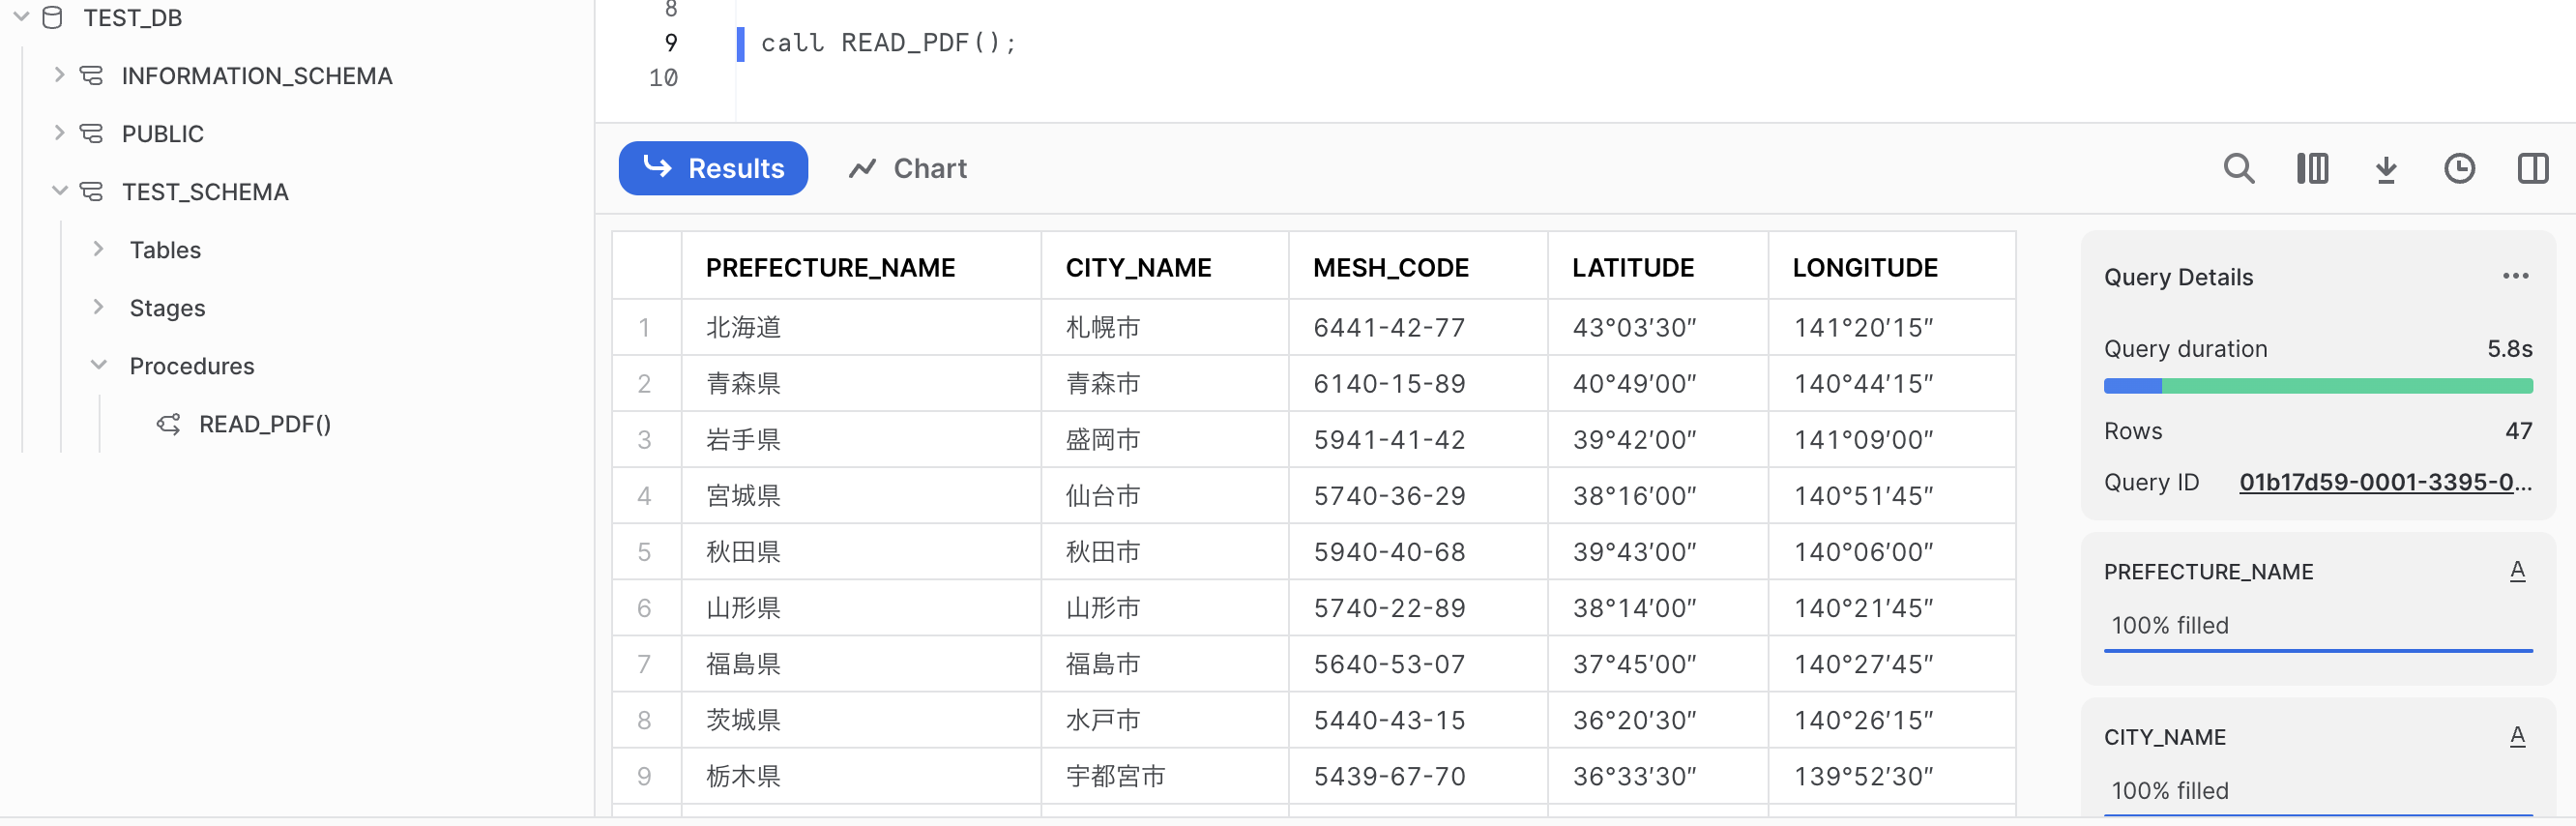Expand the Tables folder
2576x826 pixels.
[x=98, y=249]
